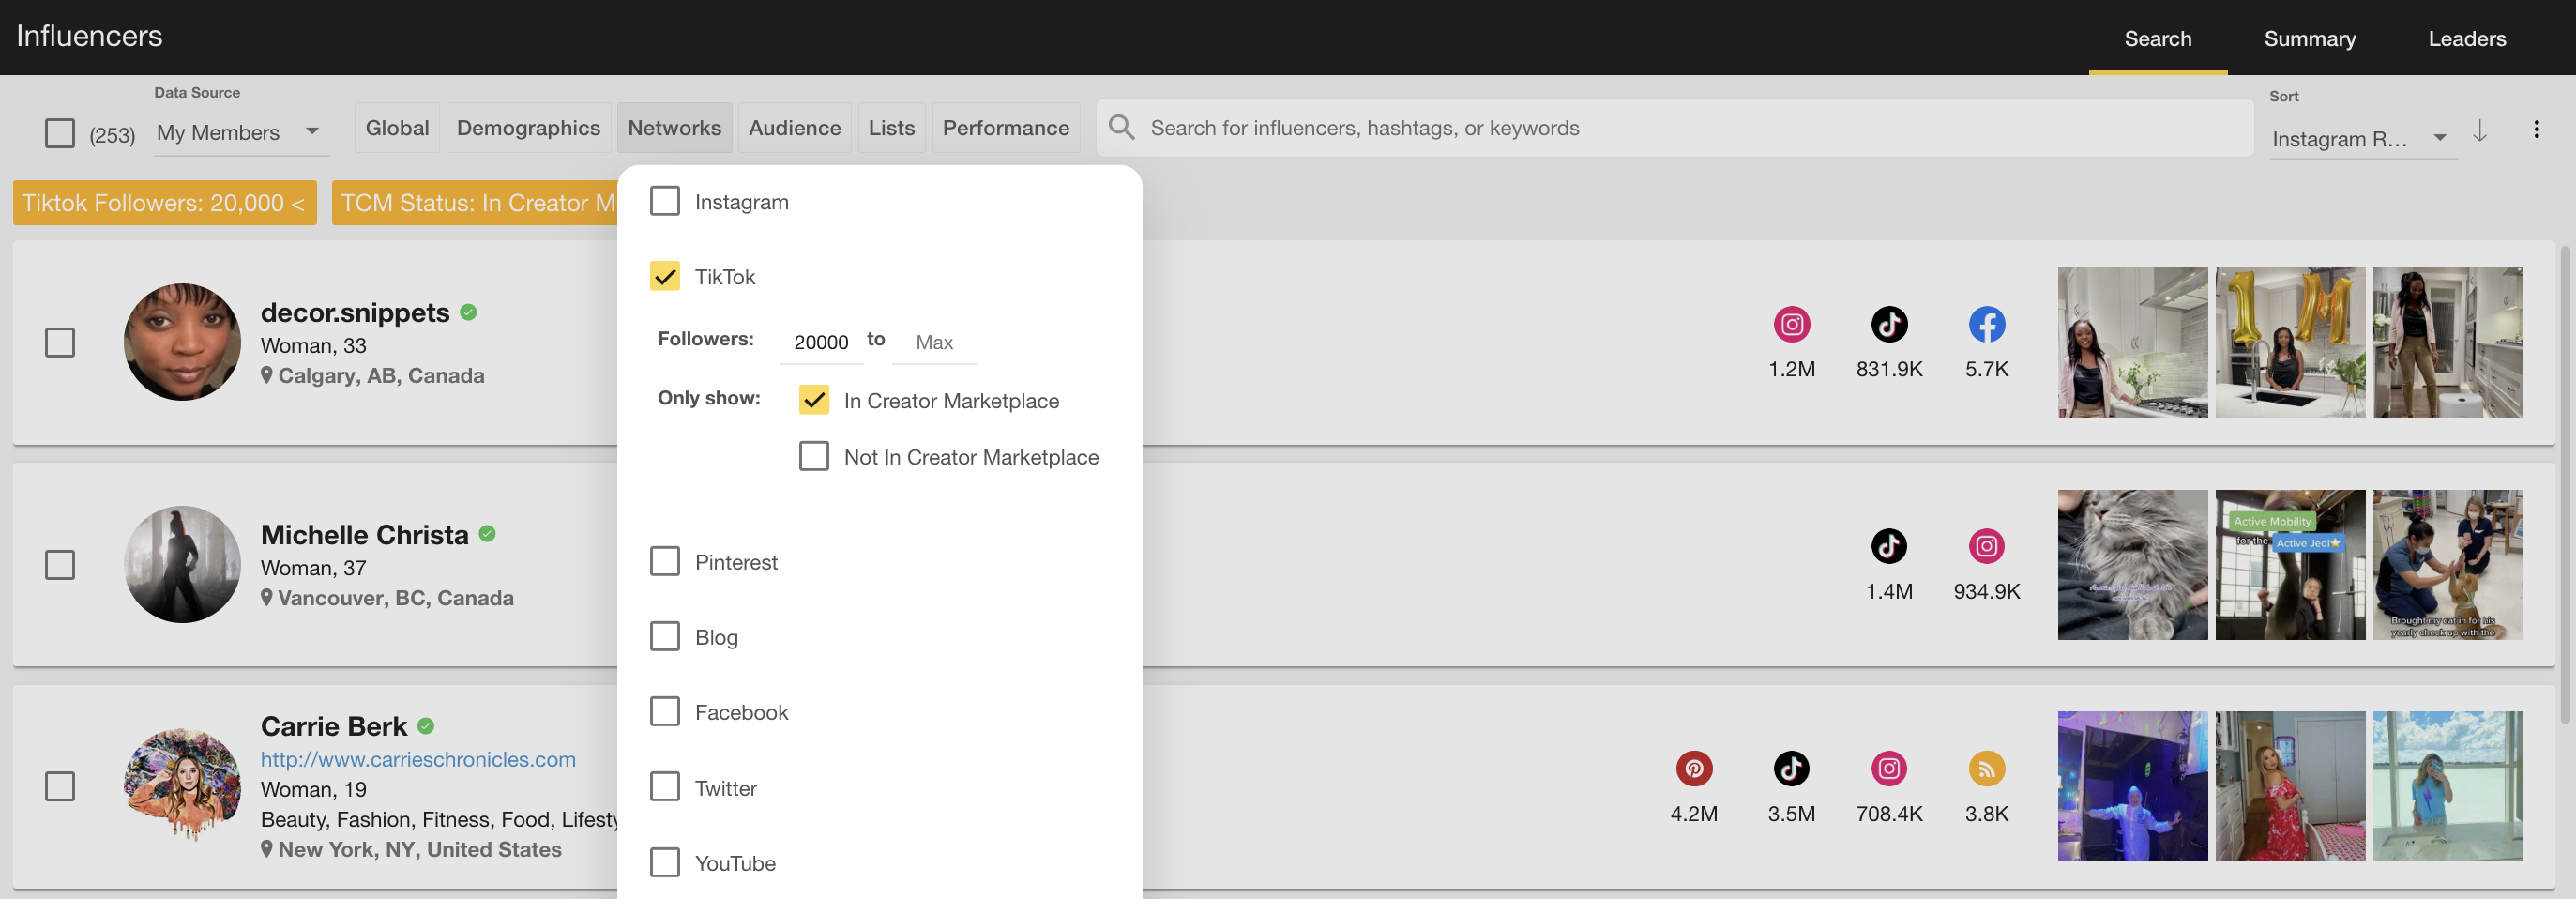
Task: Click Carrie Berk's Pinterest icon
Action: [1693, 768]
